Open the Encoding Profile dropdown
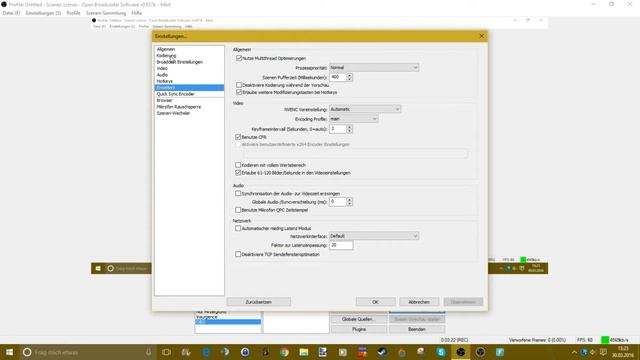The height and width of the screenshot is (360, 640). pyautogui.click(x=353, y=119)
